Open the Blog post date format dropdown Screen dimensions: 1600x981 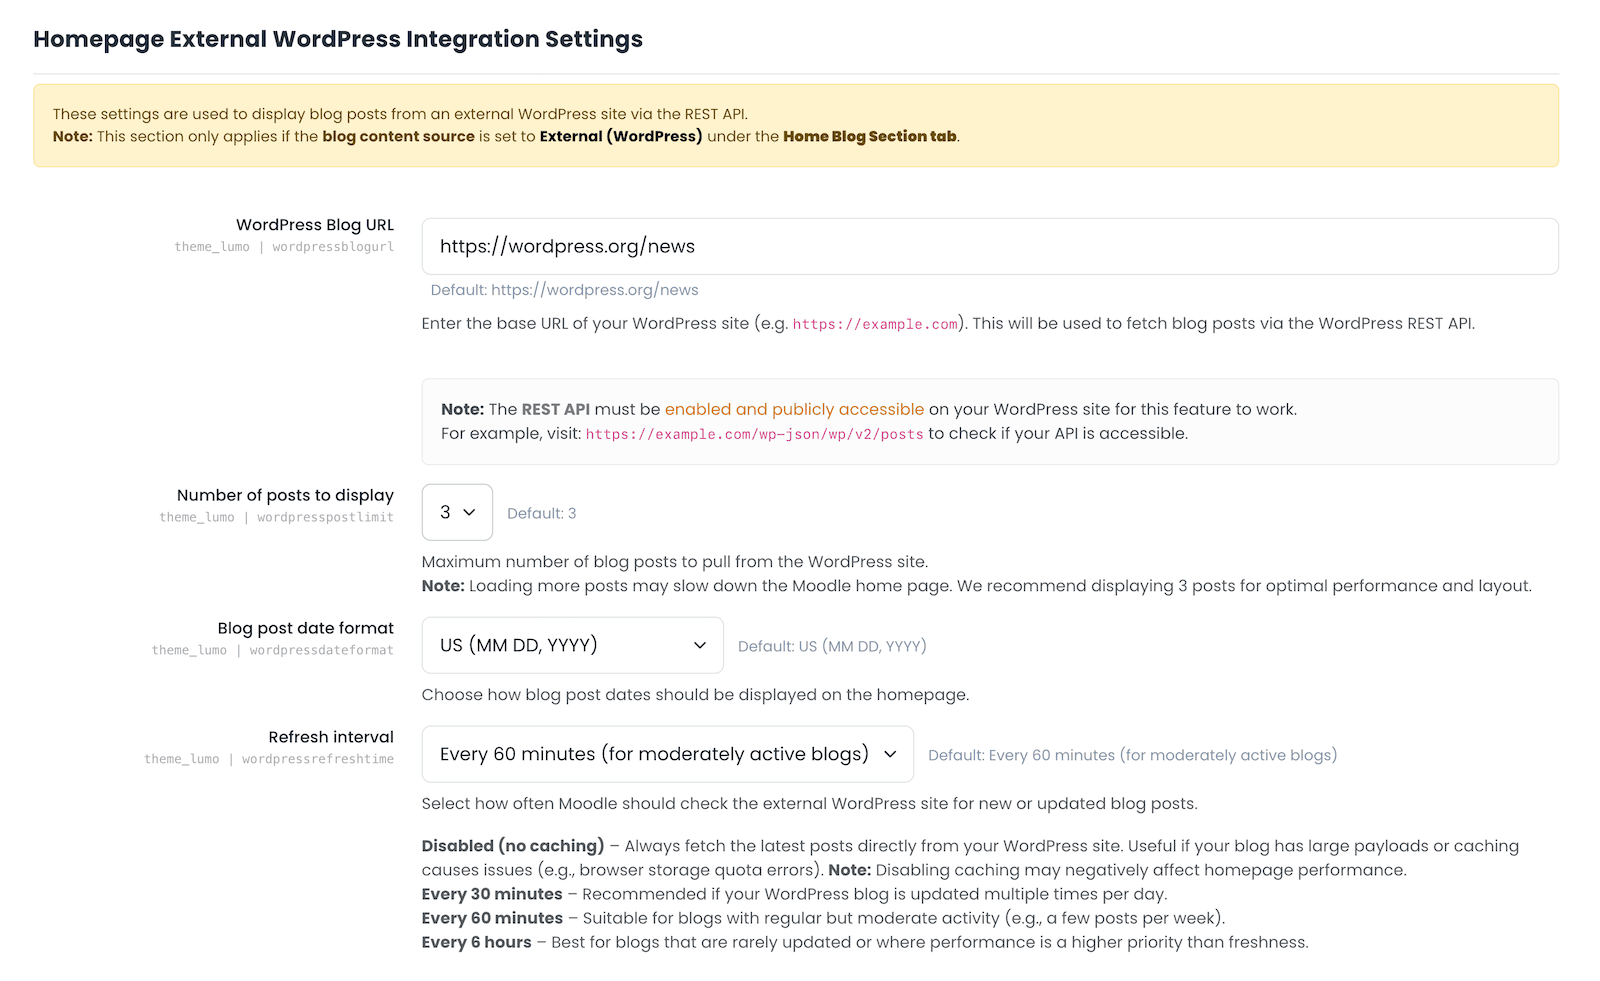572,645
